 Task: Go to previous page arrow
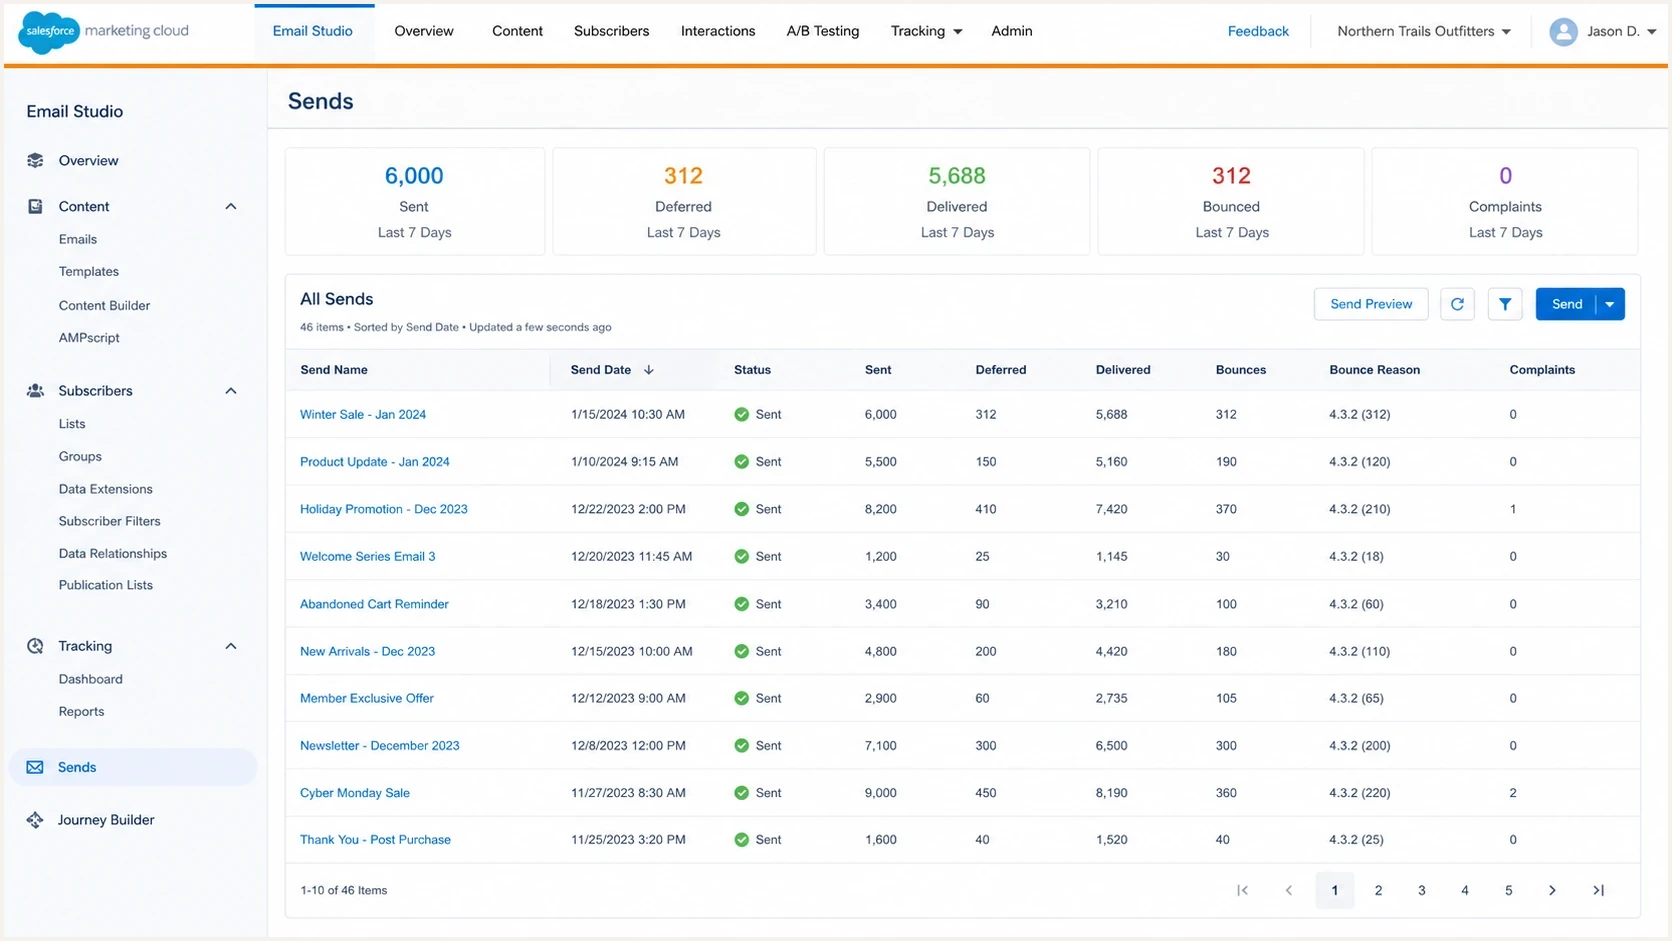[x=1289, y=890]
